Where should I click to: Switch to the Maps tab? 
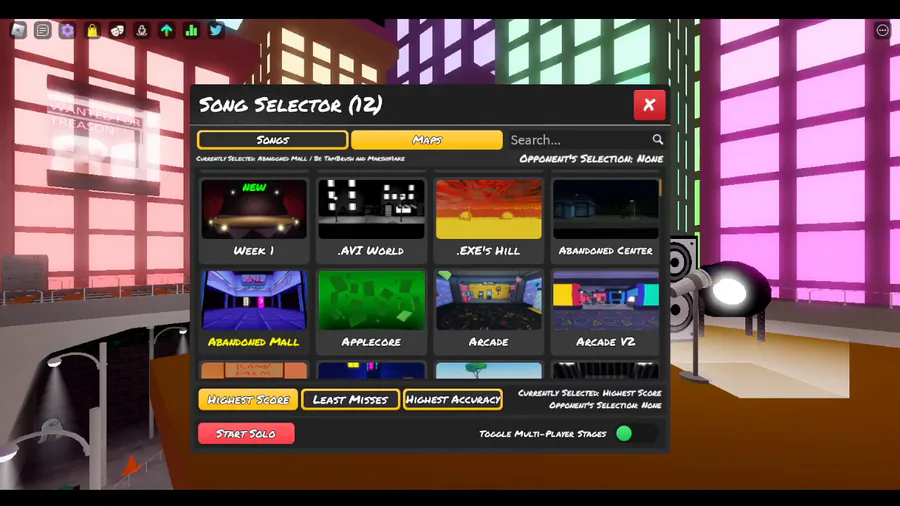click(x=426, y=140)
